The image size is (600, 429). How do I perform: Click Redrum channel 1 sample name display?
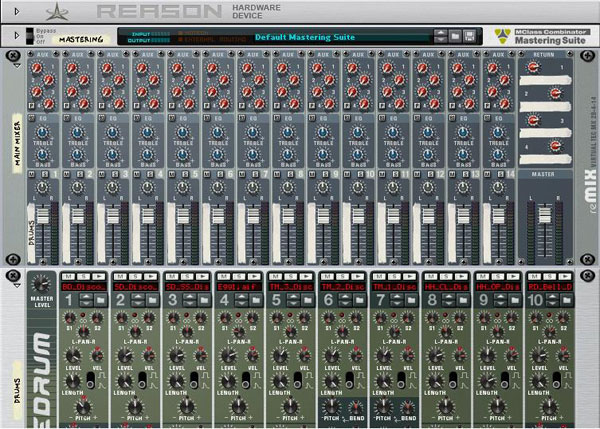pos(83,287)
